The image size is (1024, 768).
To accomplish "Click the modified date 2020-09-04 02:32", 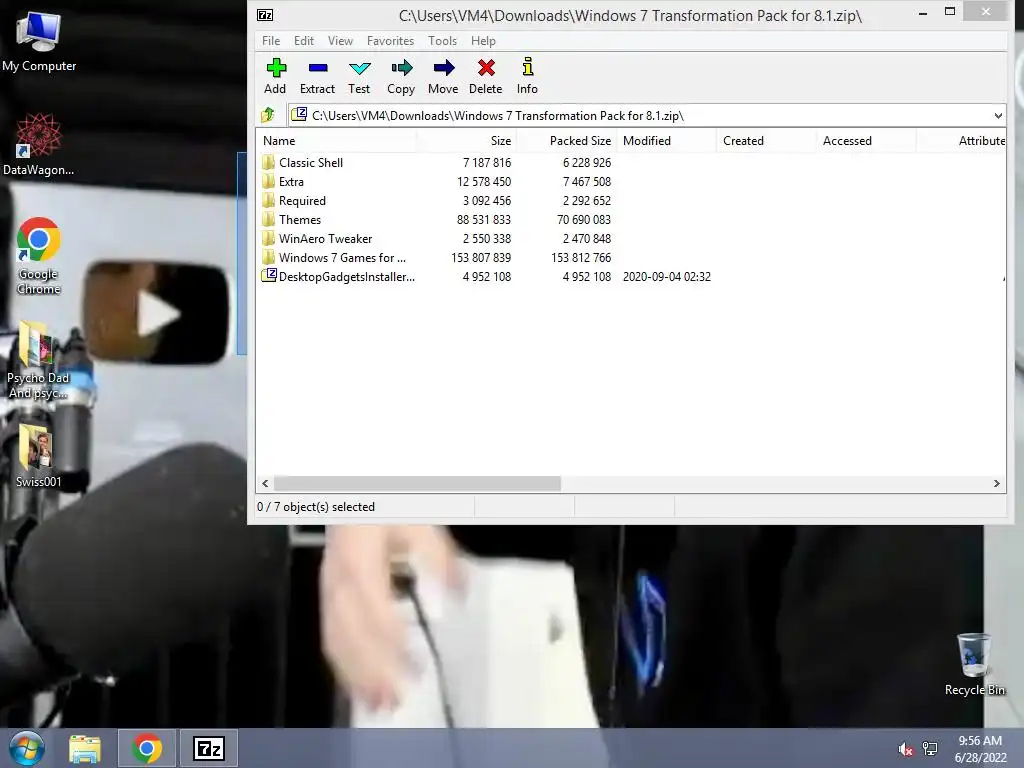I will pos(667,276).
